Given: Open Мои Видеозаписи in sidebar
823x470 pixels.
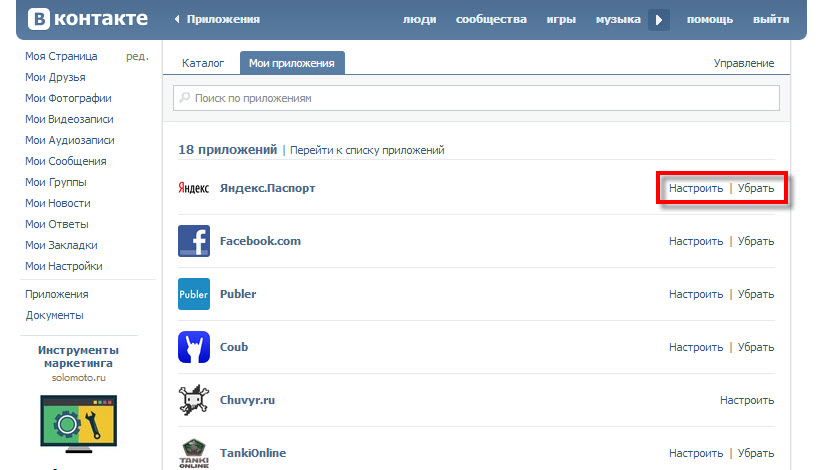Looking at the screenshot, I should coord(69,119).
